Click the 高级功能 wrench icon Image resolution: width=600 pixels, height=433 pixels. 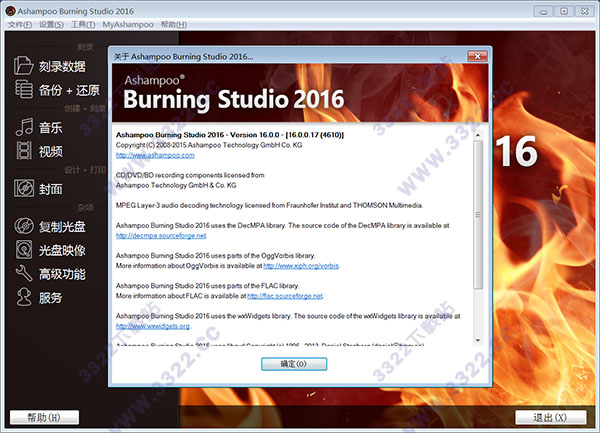tap(24, 273)
